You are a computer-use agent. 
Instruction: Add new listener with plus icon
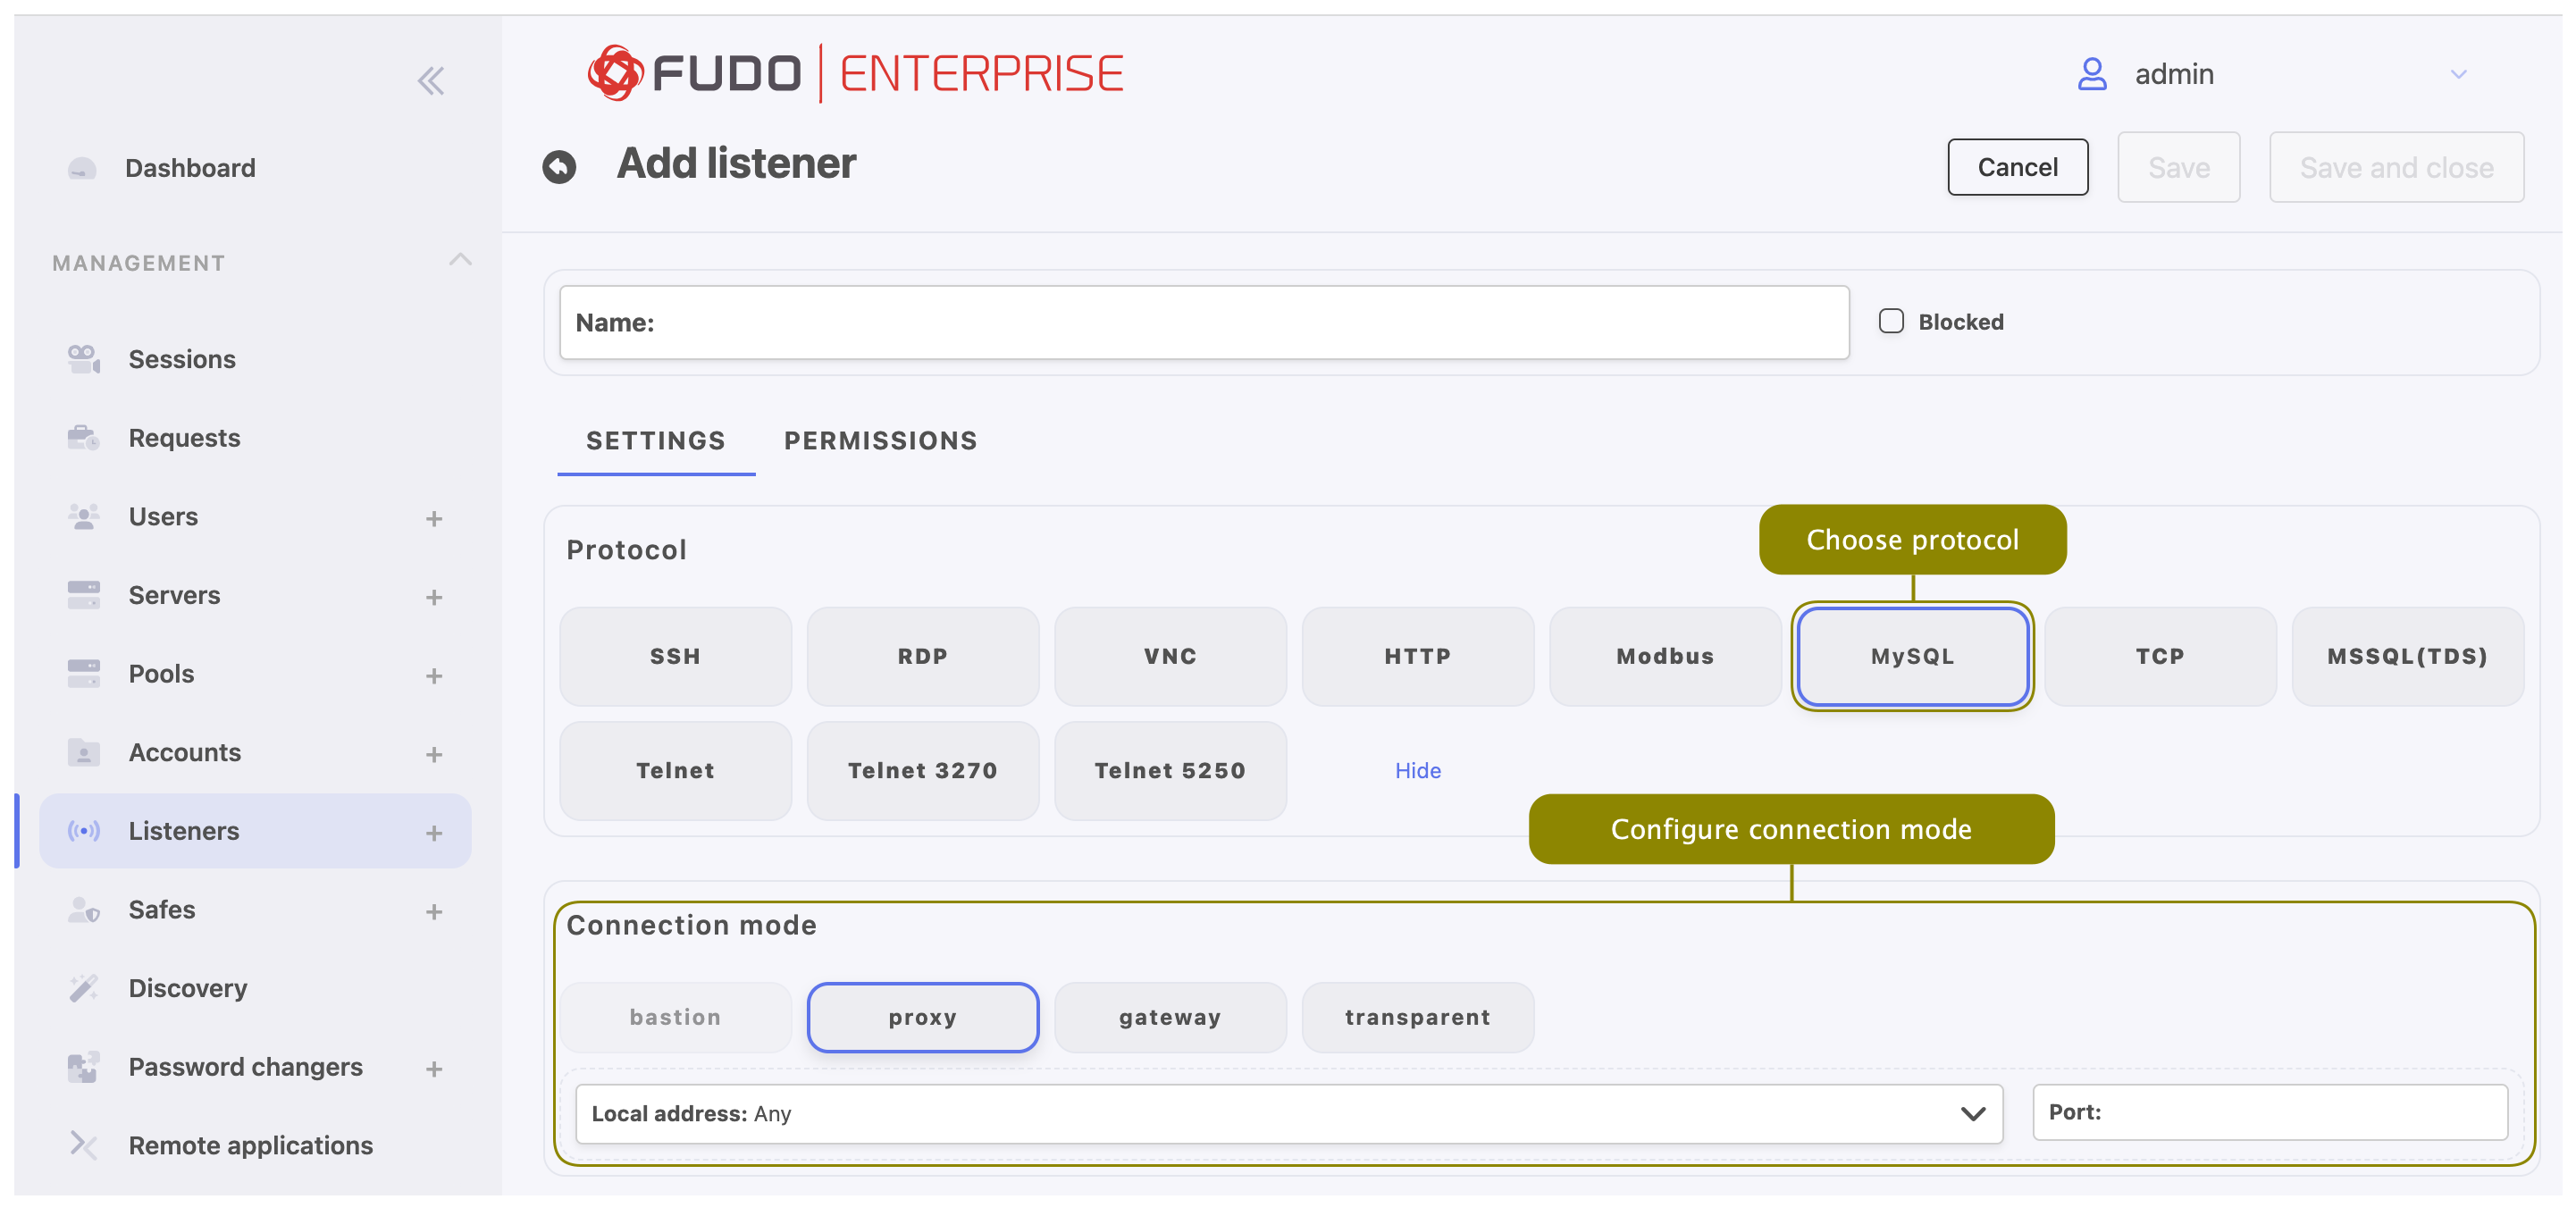pos(434,833)
